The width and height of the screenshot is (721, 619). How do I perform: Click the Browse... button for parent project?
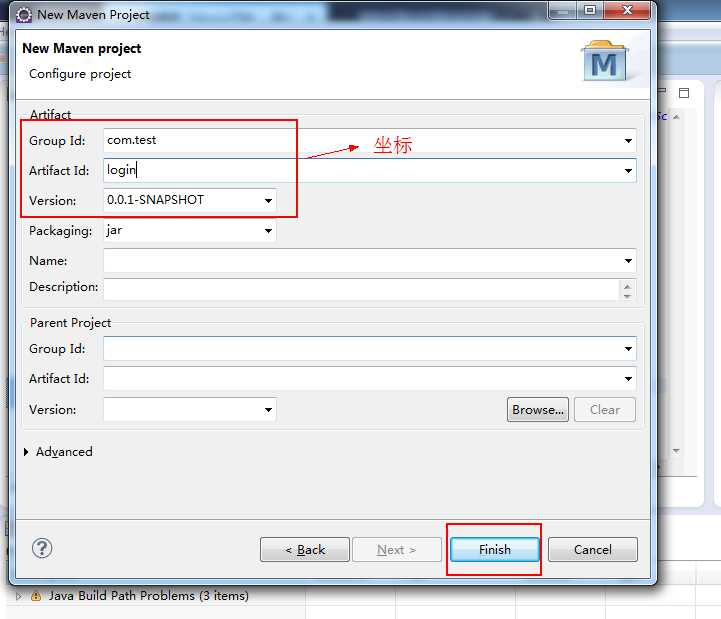(538, 409)
